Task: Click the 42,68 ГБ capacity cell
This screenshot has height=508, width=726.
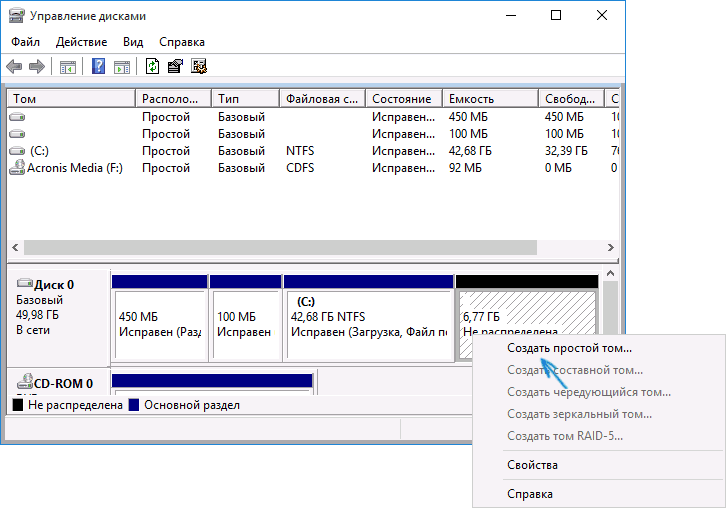Action: 470,151
